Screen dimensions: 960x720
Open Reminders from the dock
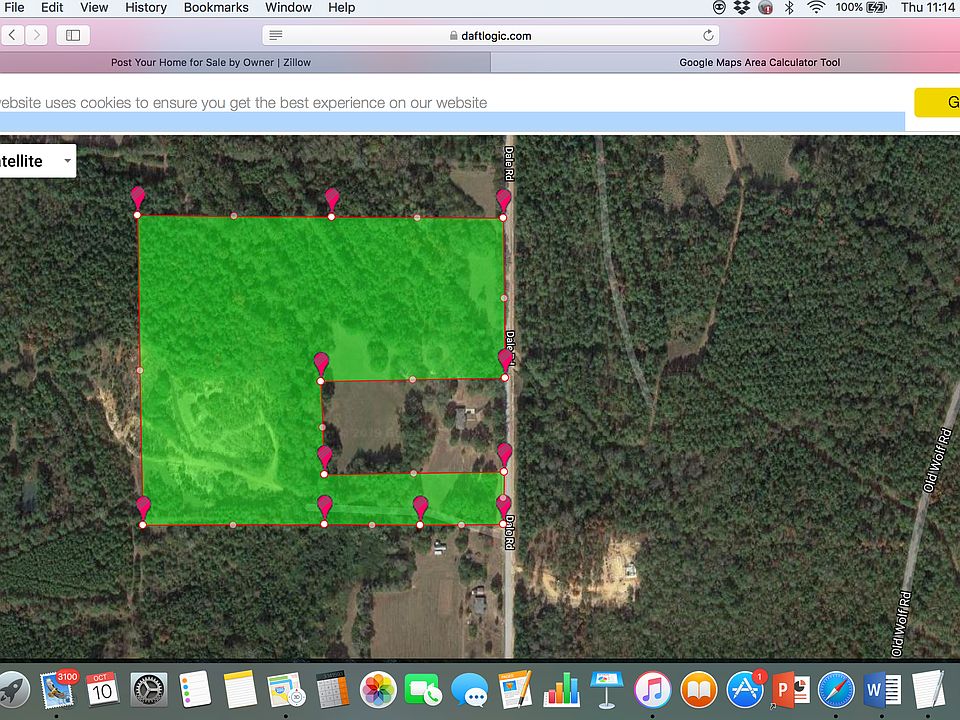[195, 690]
